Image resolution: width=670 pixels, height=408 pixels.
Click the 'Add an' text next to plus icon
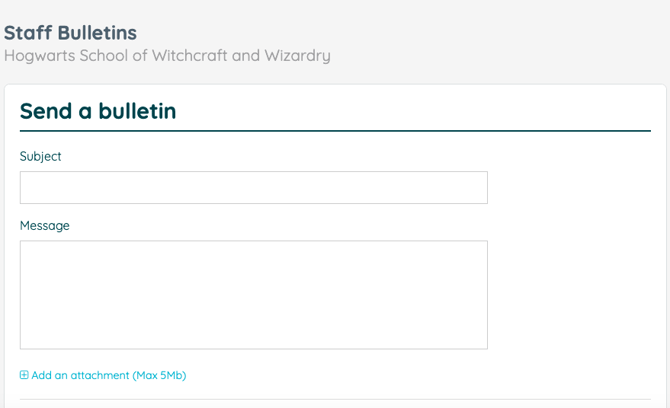click(x=50, y=375)
